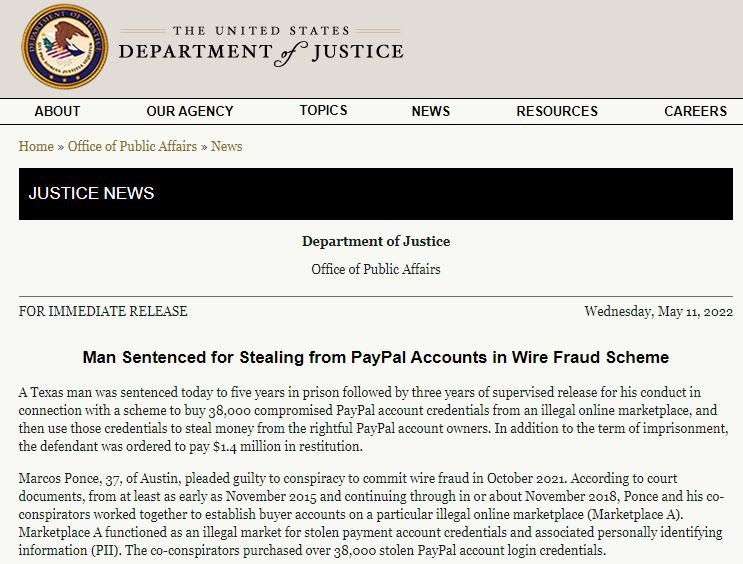Click the date Wednesday, May 11, 2022

pos(659,311)
